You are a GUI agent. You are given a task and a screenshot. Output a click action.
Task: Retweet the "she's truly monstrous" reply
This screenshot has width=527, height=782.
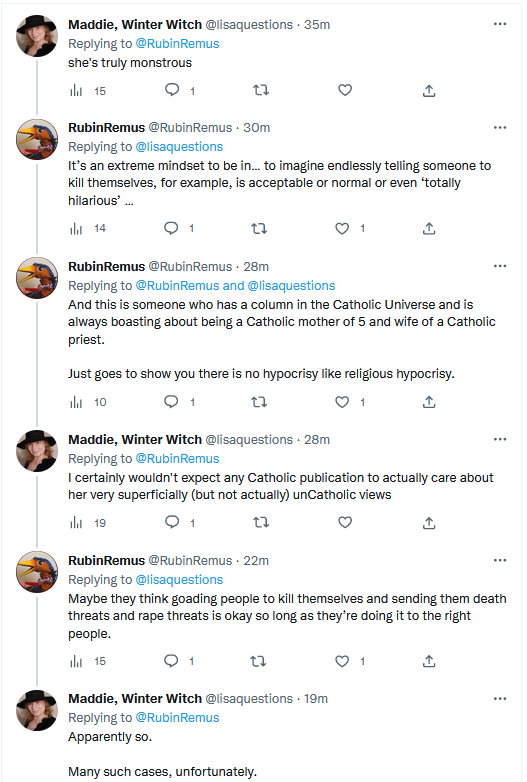261,90
